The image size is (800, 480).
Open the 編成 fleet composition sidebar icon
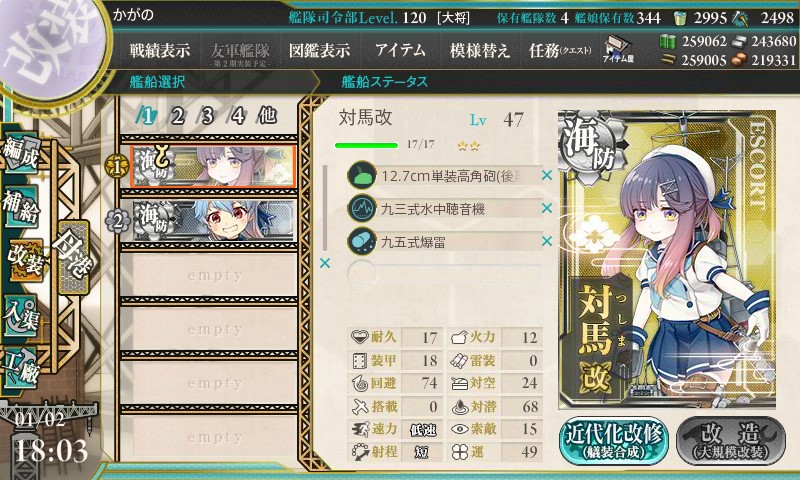coord(21,153)
